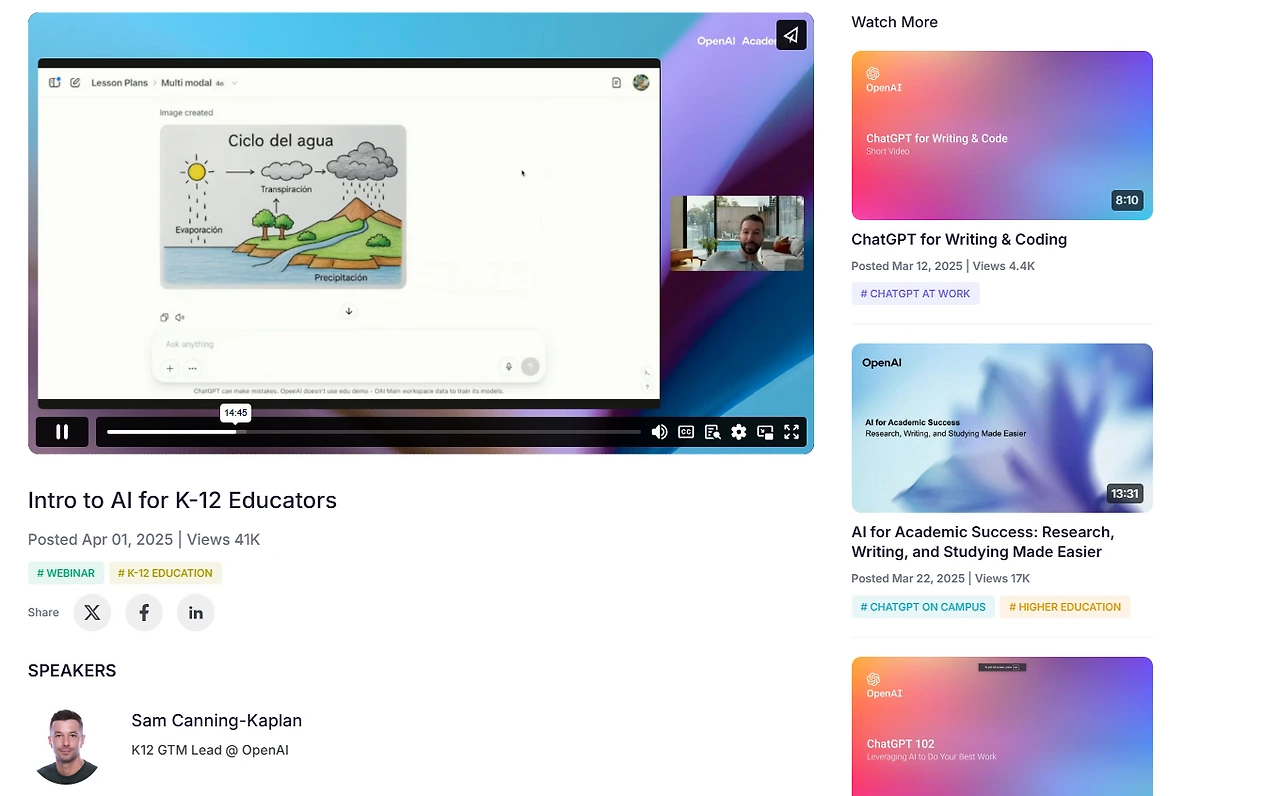Click the 13:31 duration badge

click(x=1125, y=493)
